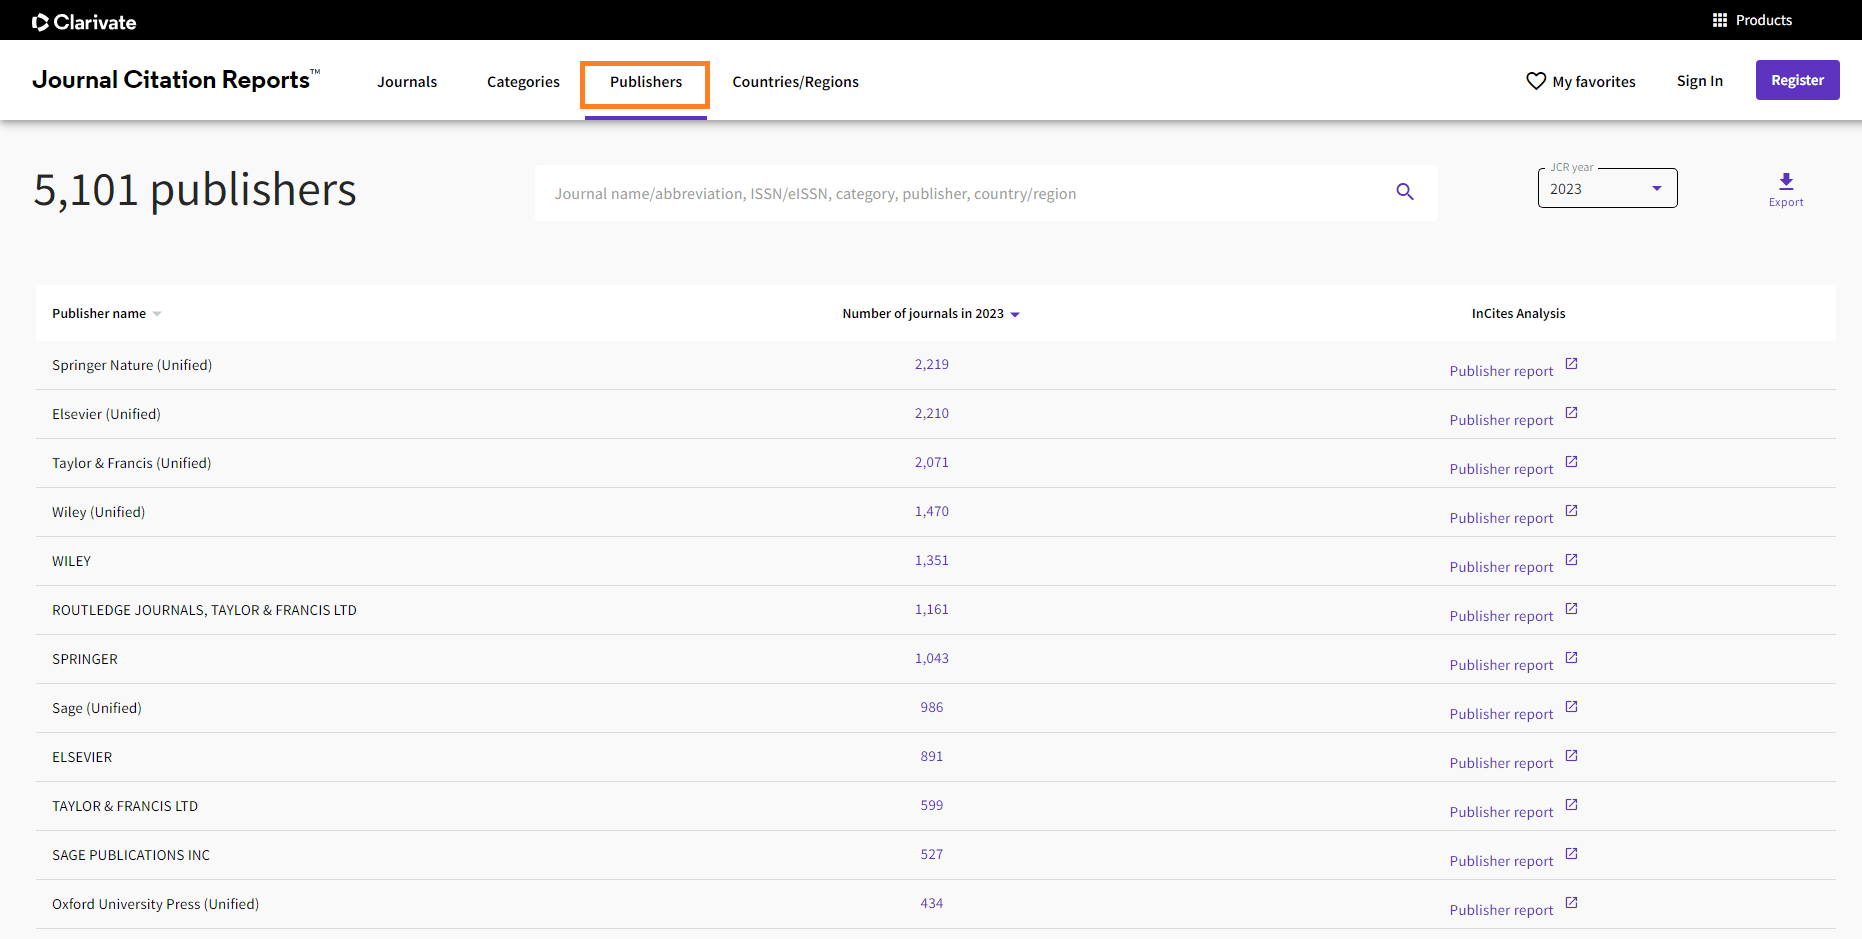Screen dimensions: 1862x939
Task: Open Publisher report for Springer Nature (Unified)
Action: click(x=1501, y=371)
